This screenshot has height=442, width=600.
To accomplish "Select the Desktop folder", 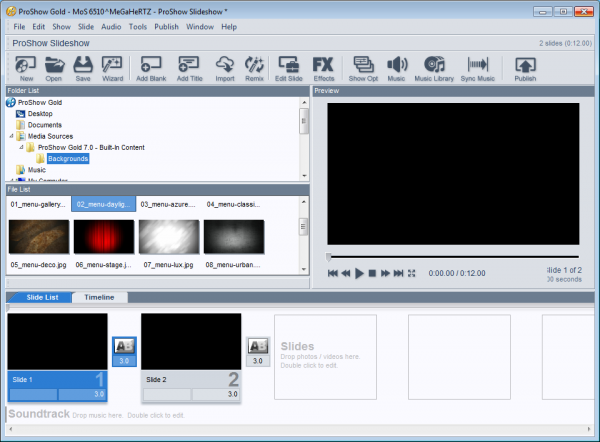I will [40, 114].
